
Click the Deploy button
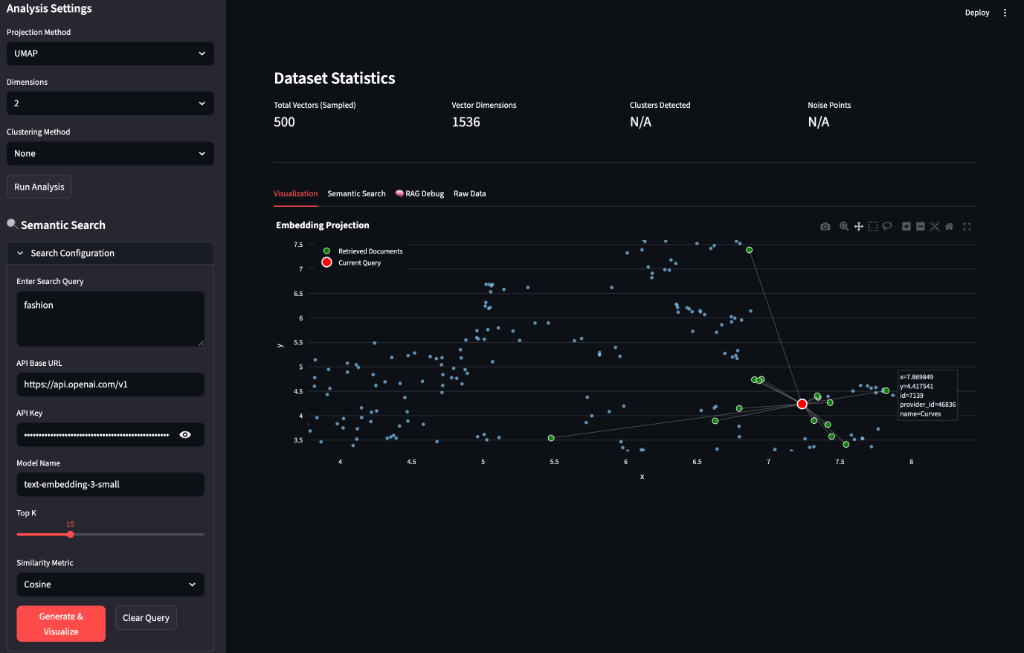tap(977, 12)
